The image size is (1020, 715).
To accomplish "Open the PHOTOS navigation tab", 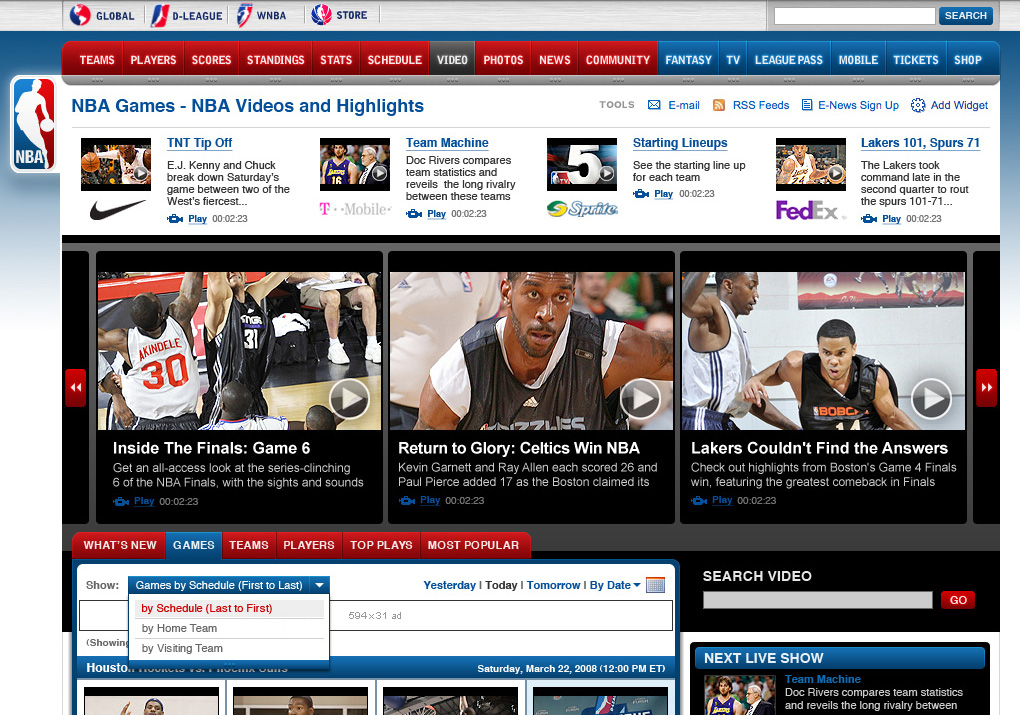I will (x=503, y=59).
